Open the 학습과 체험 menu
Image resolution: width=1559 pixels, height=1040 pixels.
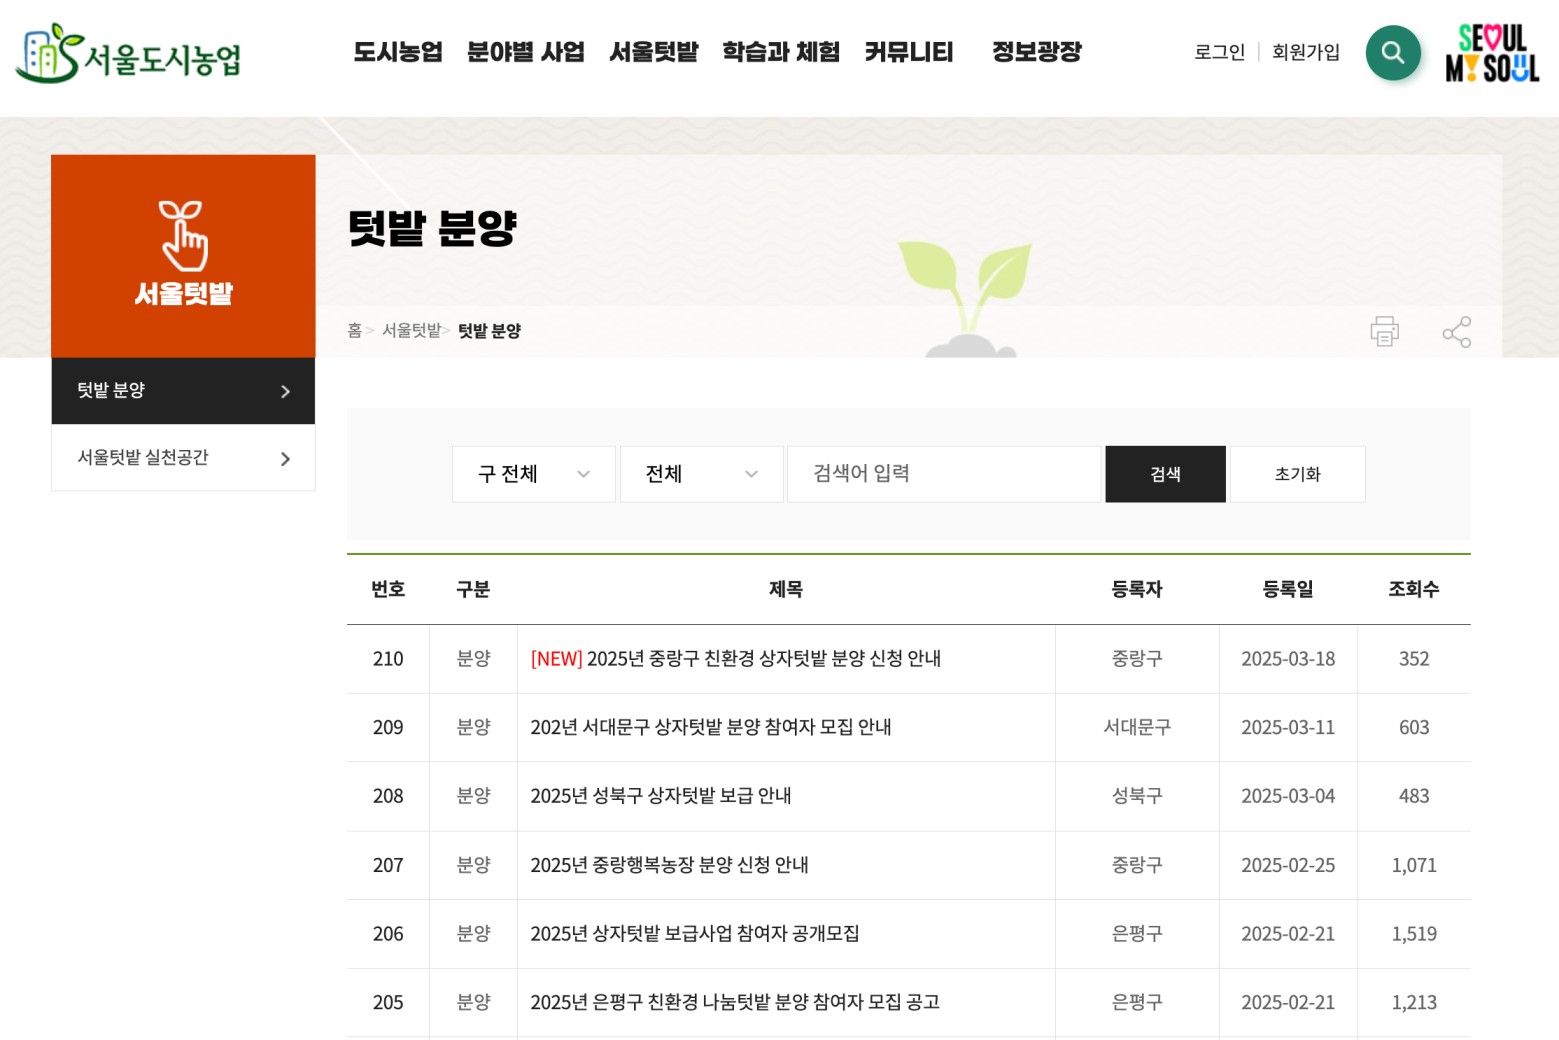tap(781, 52)
